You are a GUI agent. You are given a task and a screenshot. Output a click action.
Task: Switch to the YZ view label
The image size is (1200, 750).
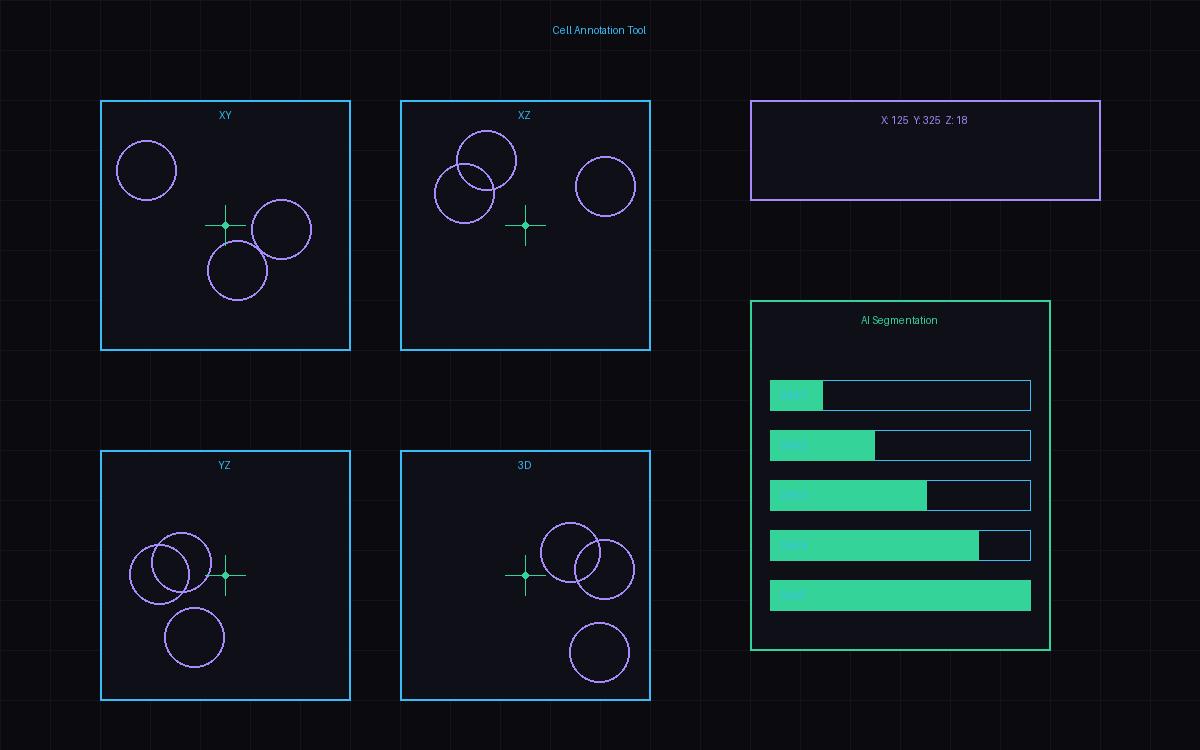(x=224, y=466)
